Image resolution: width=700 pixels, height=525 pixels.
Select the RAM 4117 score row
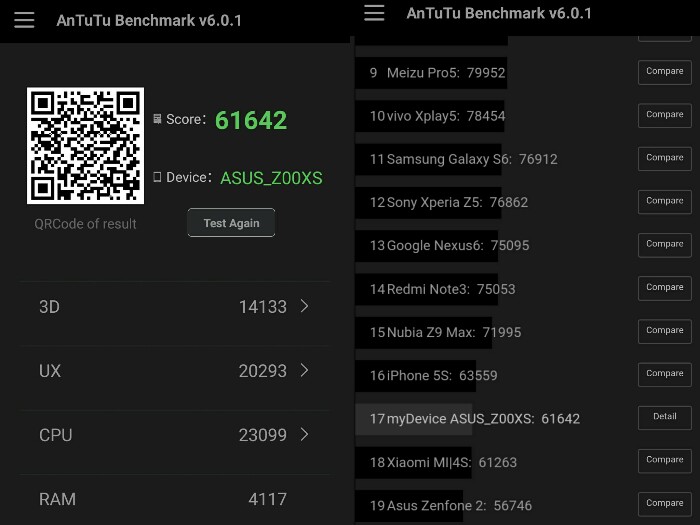[x=175, y=499]
